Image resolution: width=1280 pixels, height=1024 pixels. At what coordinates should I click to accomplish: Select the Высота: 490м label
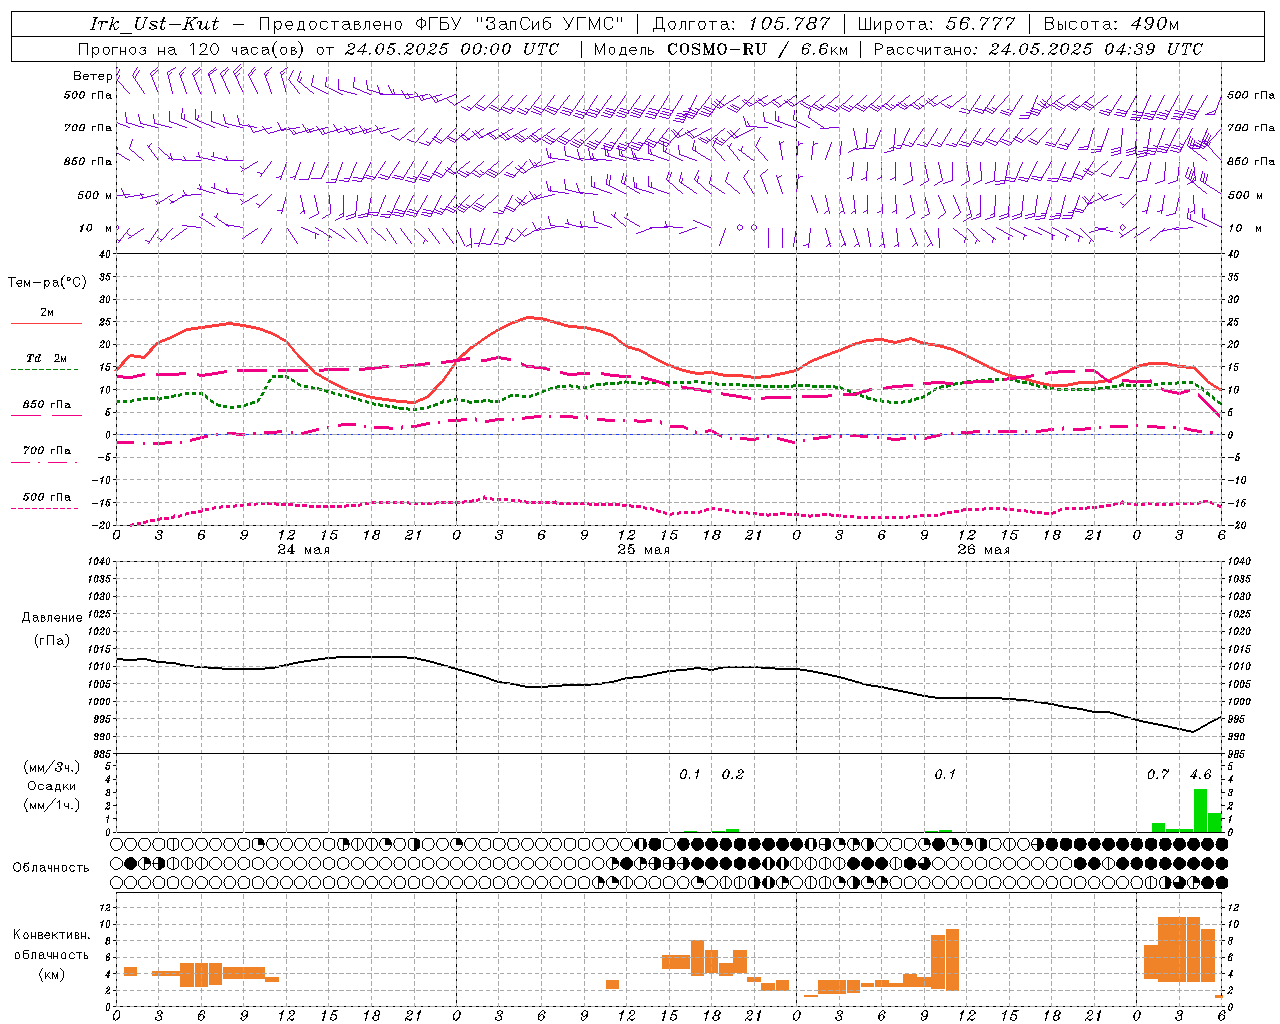[x=1111, y=24]
